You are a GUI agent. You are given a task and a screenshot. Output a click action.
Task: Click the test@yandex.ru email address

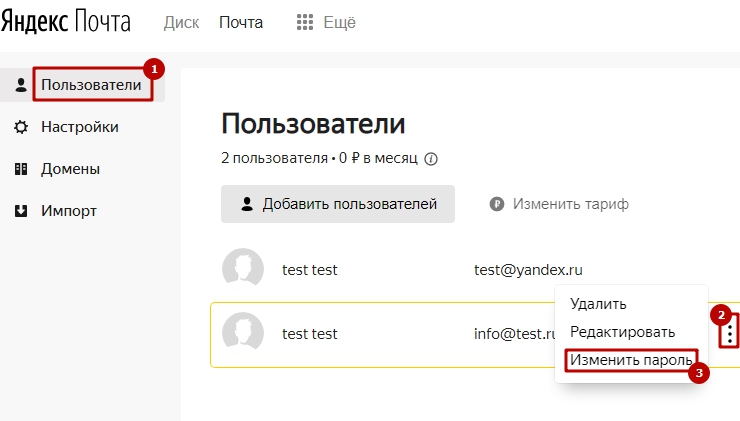point(528,270)
